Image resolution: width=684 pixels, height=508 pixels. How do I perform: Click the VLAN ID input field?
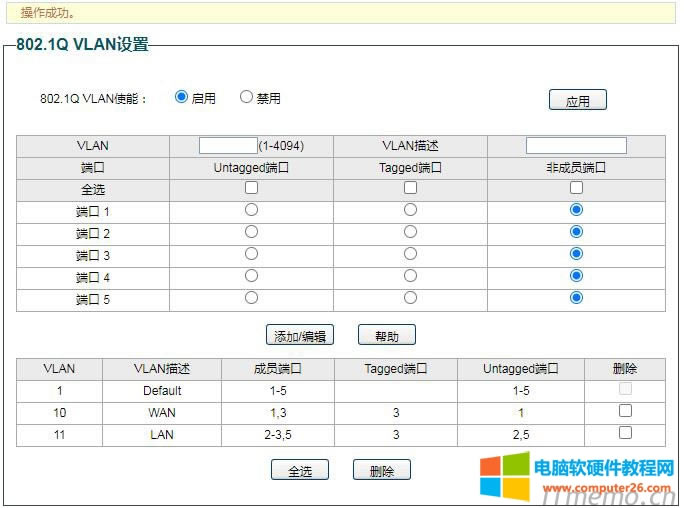pyautogui.click(x=228, y=146)
